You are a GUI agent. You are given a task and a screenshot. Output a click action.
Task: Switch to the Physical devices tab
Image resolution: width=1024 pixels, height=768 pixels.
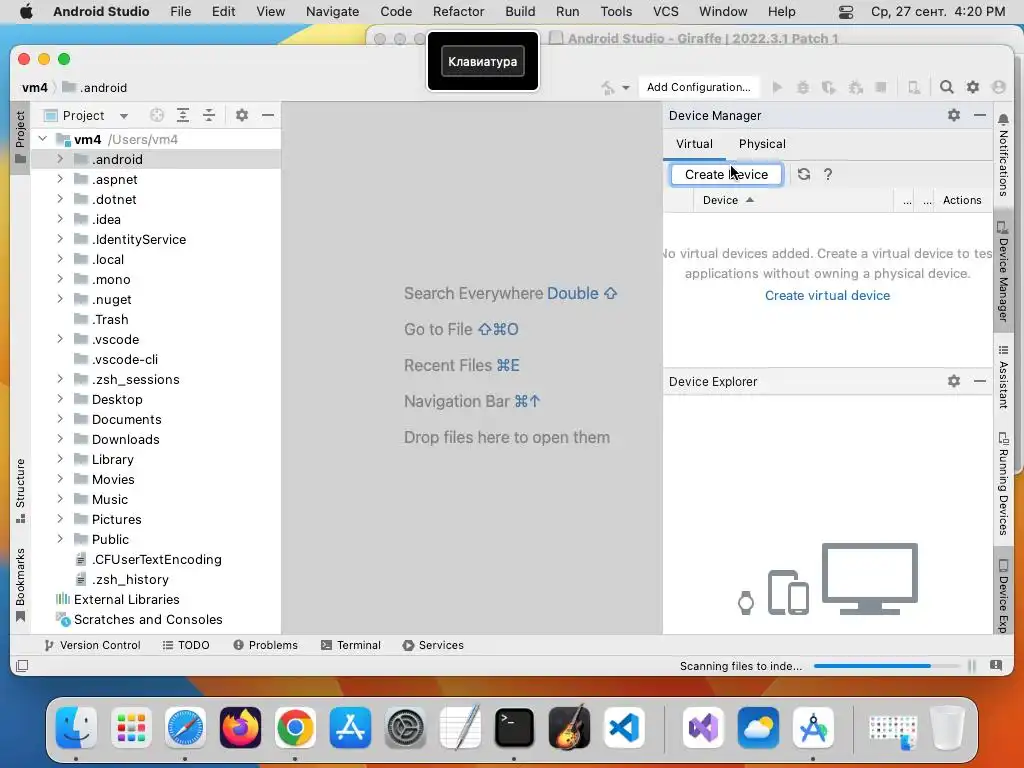click(x=762, y=144)
